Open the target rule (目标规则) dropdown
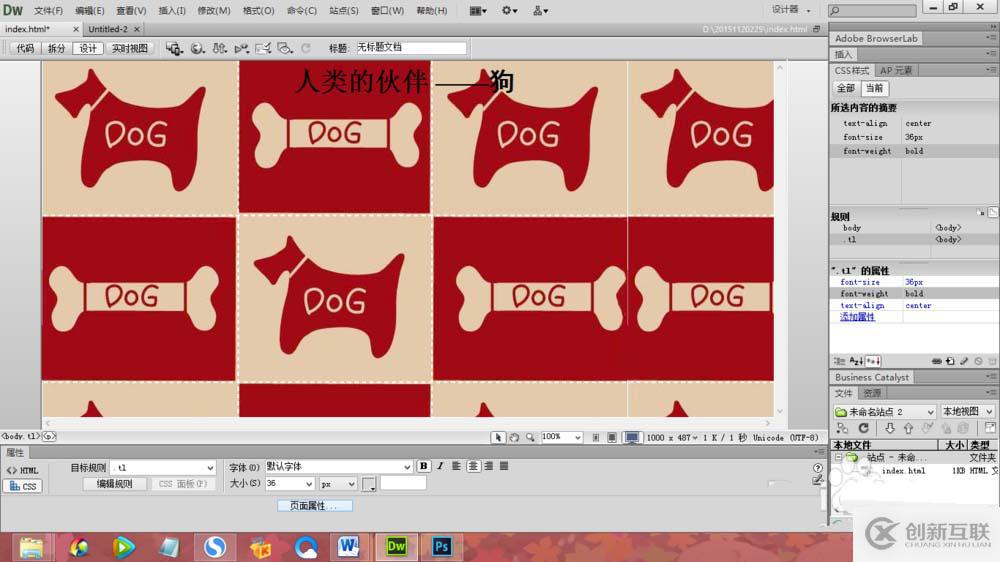Image resolution: width=1000 pixels, height=562 pixels. pyautogui.click(x=163, y=467)
